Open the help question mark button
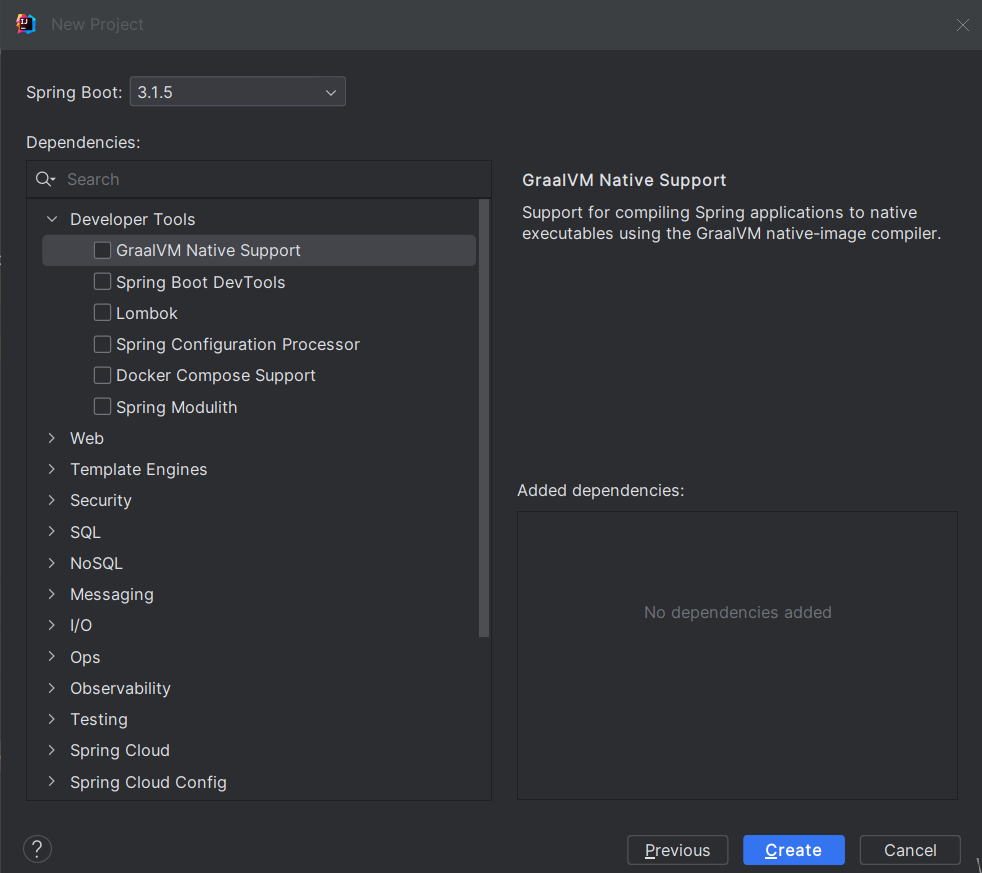 pyautogui.click(x=38, y=849)
